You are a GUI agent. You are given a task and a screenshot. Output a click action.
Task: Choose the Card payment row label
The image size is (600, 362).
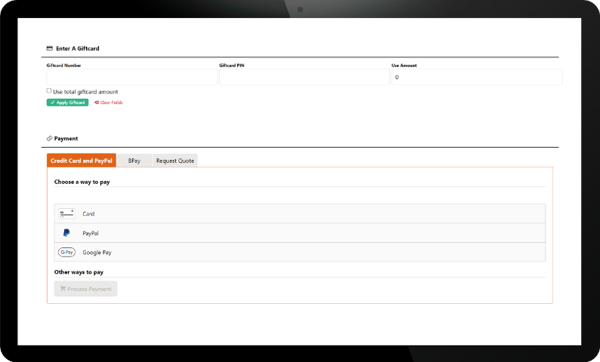tap(88, 214)
